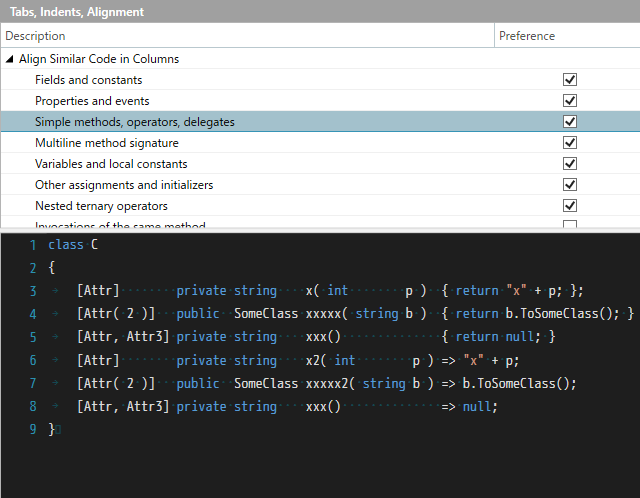Click 'Invocations of the same method' row
Image resolution: width=640 pixels, height=498 pixels.
[320, 223]
